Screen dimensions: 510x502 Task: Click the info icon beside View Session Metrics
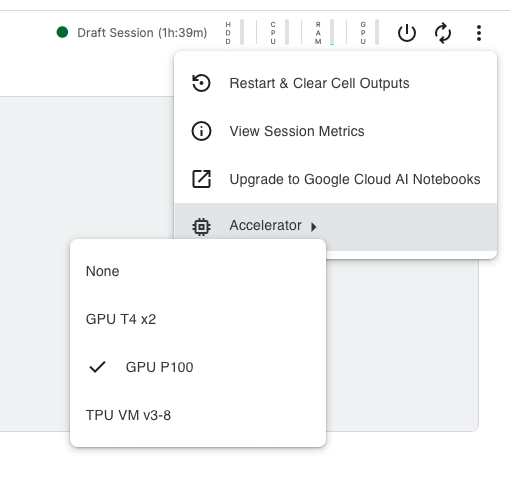pos(201,131)
